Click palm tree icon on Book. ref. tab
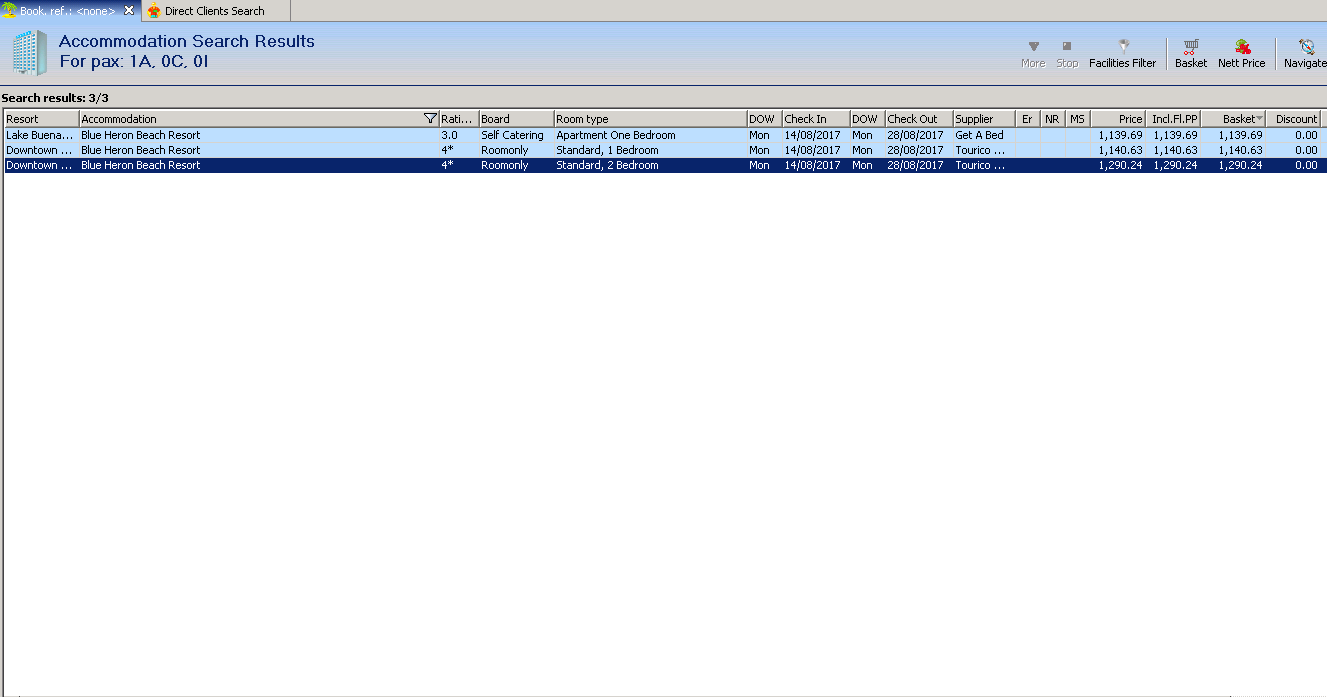 9,11
